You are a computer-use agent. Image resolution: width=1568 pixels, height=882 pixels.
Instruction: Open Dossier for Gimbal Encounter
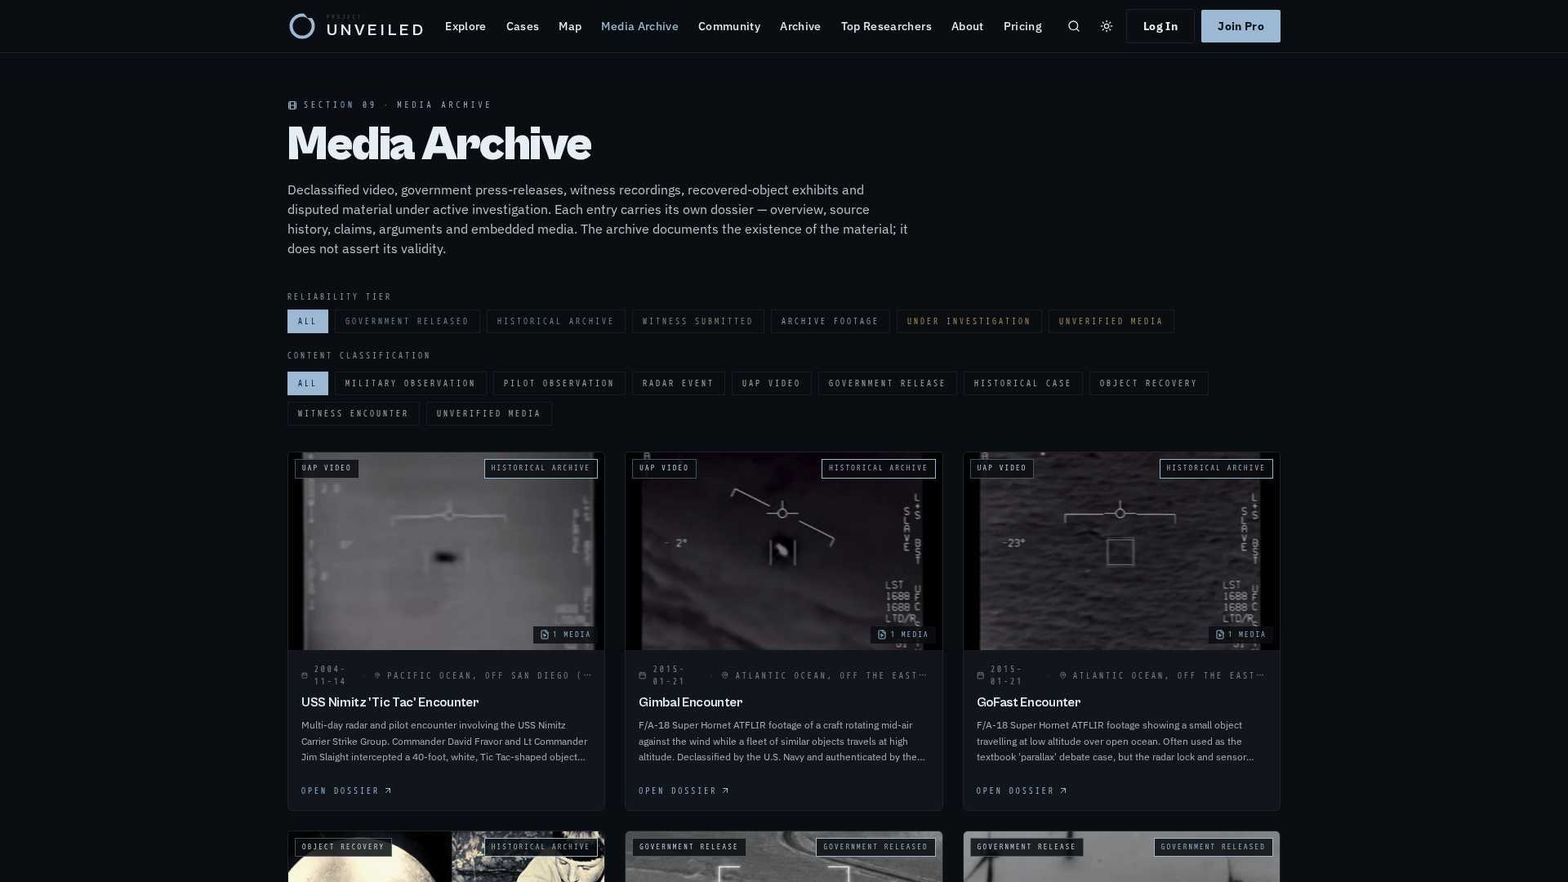(x=684, y=791)
